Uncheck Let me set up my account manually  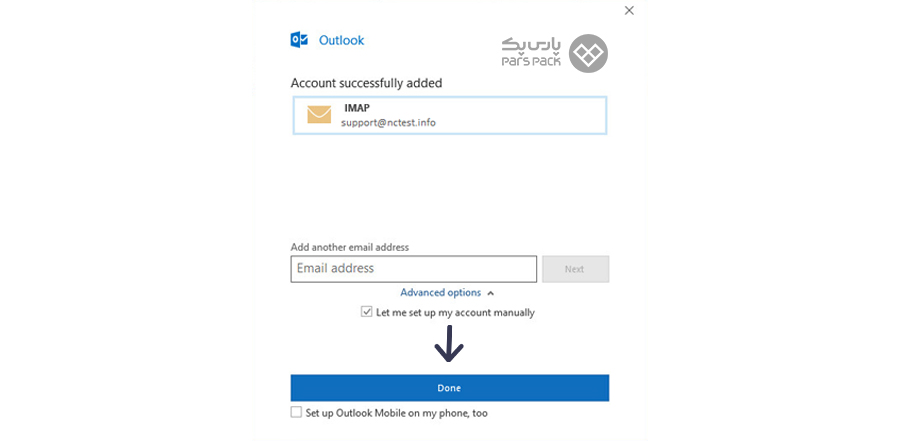point(366,312)
